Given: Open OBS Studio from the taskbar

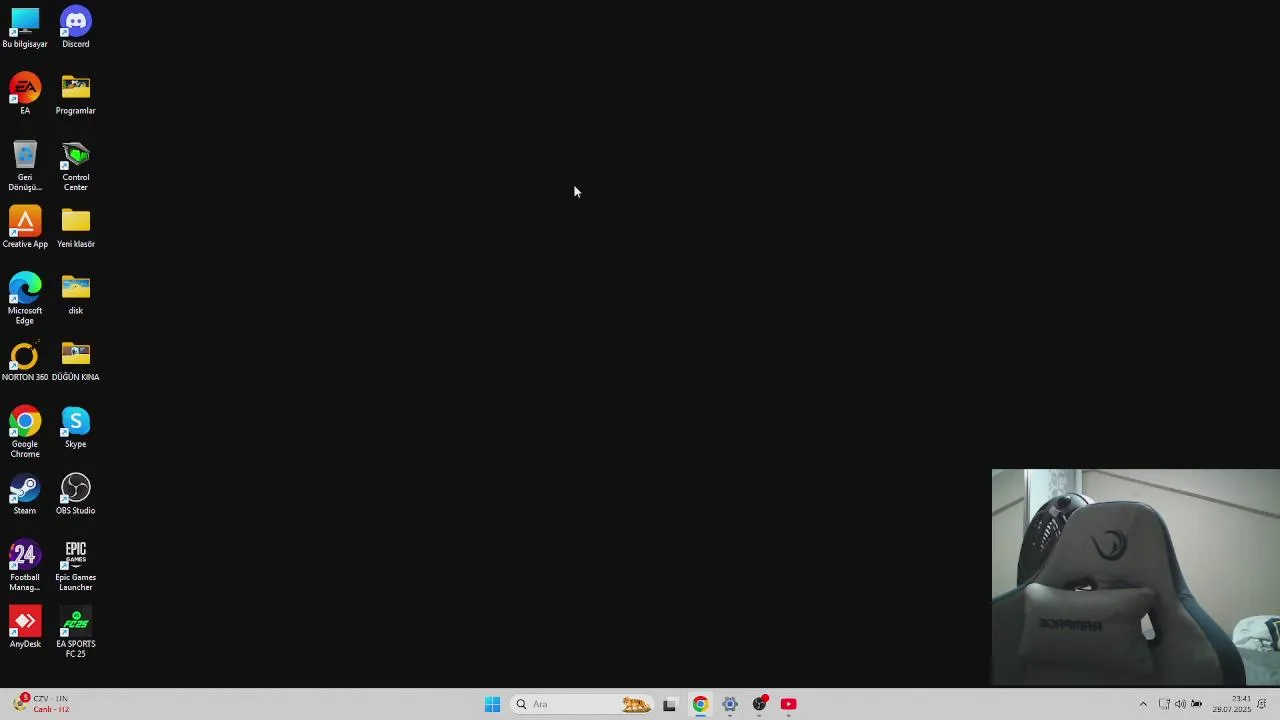Looking at the screenshot, I should (x=760, y=704).
